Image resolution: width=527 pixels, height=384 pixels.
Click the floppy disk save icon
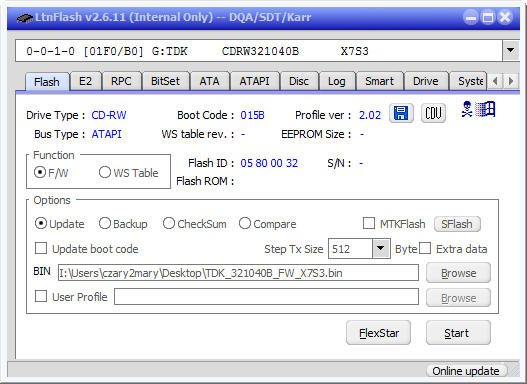[401, 113]
